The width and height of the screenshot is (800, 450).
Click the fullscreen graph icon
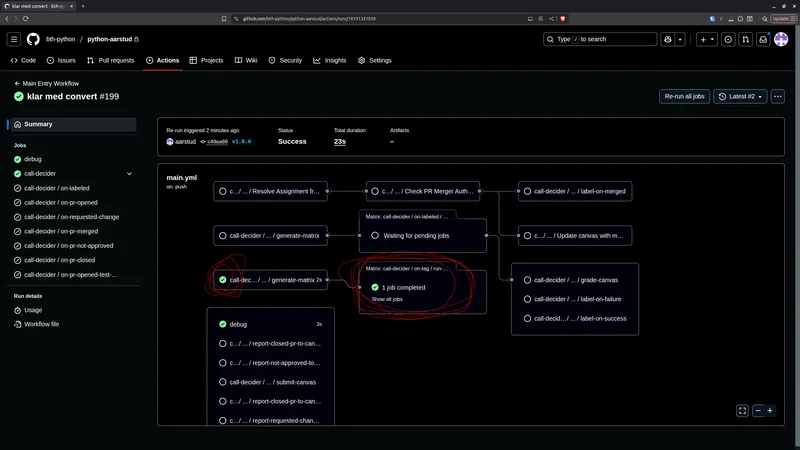pos(742,410)
